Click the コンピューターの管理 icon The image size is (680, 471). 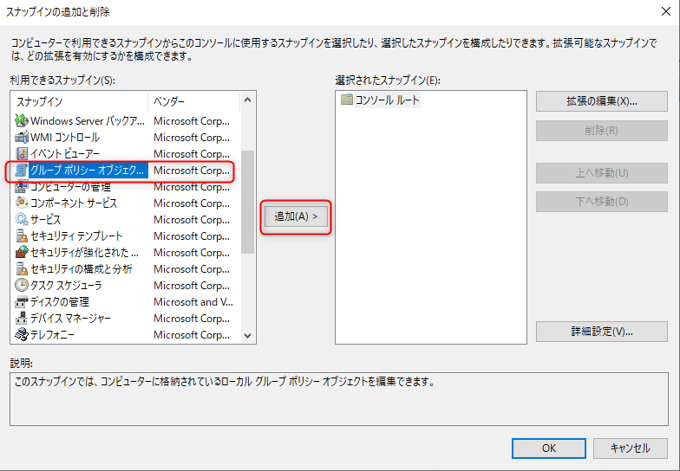21,186
